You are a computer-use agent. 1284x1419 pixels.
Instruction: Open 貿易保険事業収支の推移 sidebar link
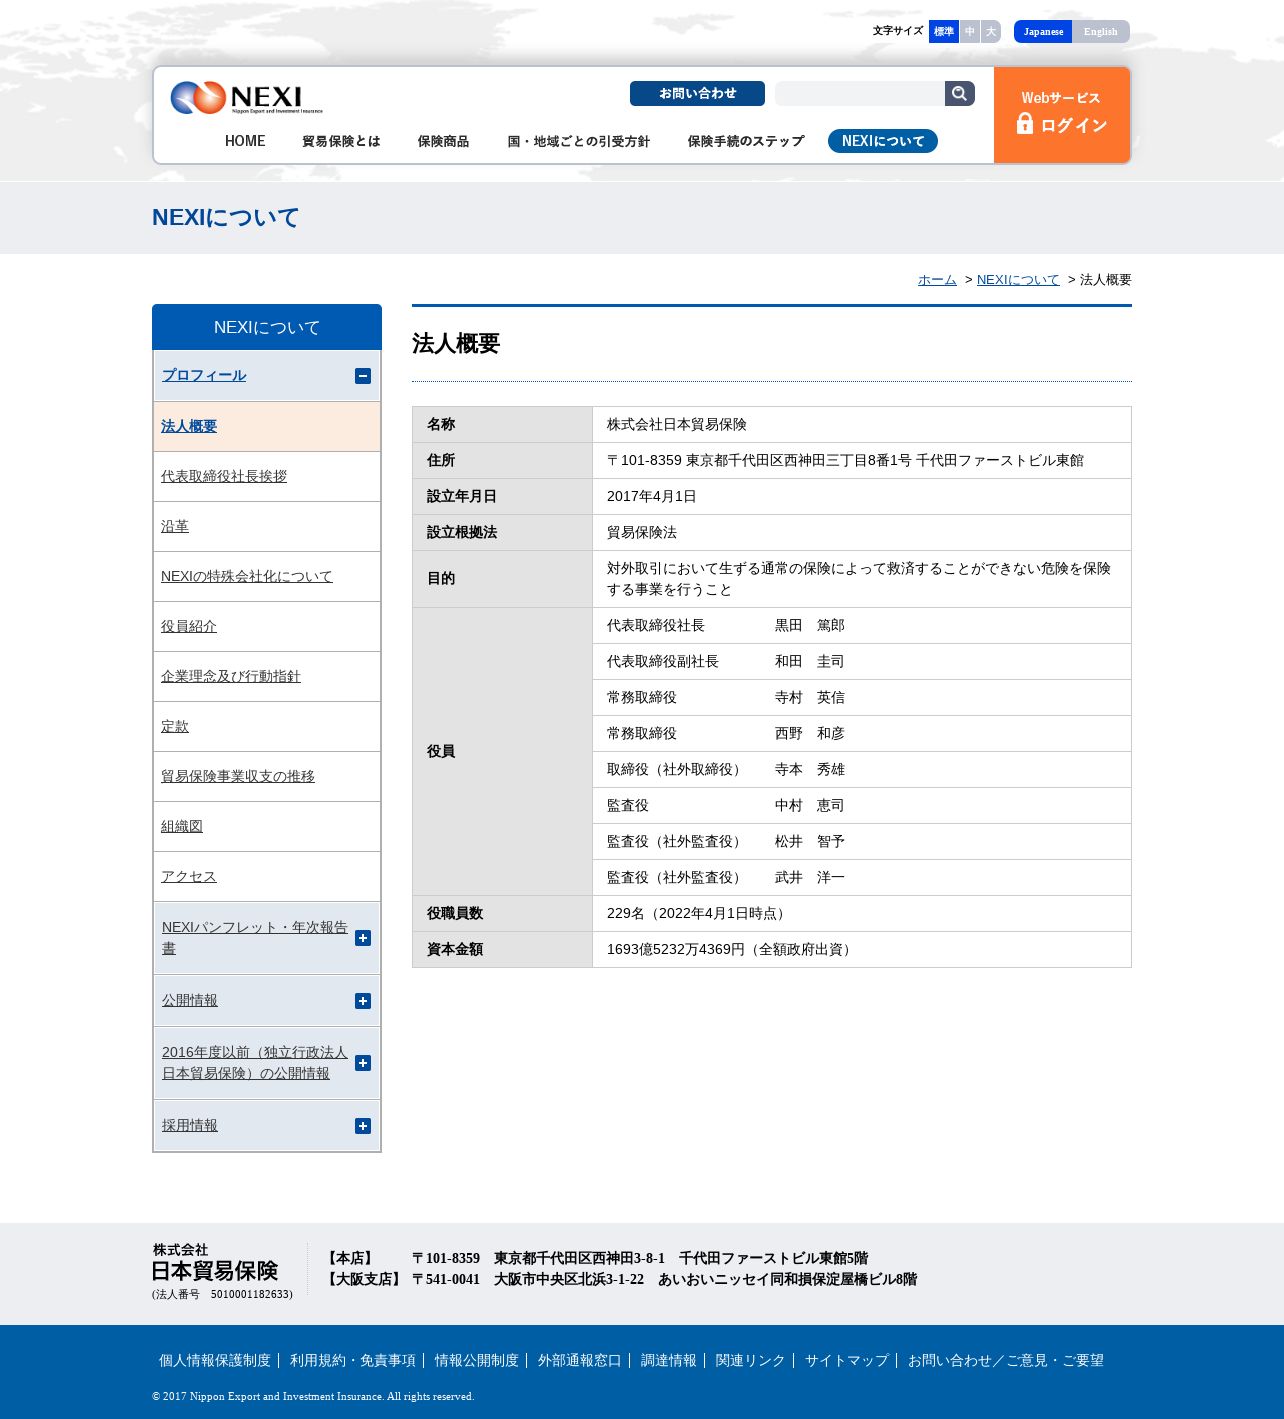(238, 776)
